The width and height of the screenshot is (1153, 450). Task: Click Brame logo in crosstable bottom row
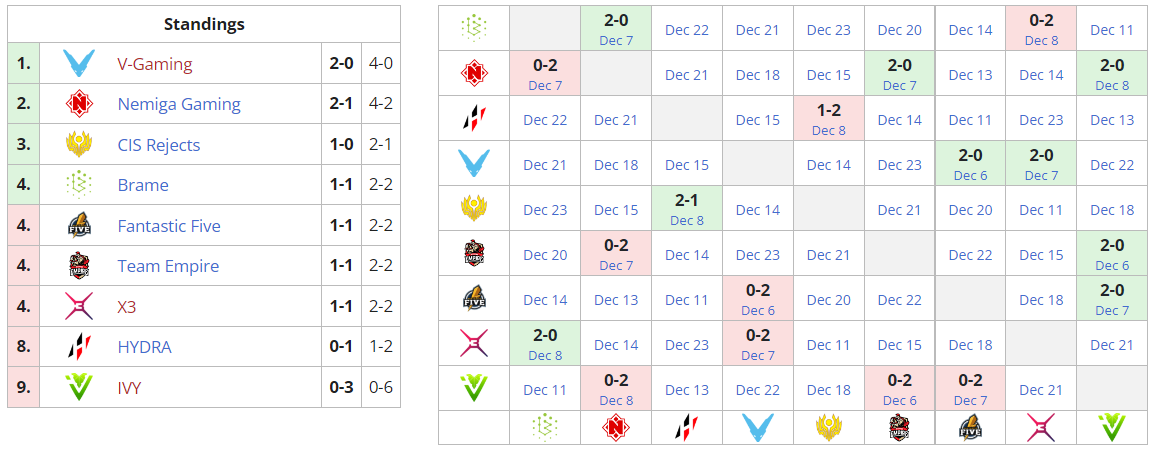(545, 427)
